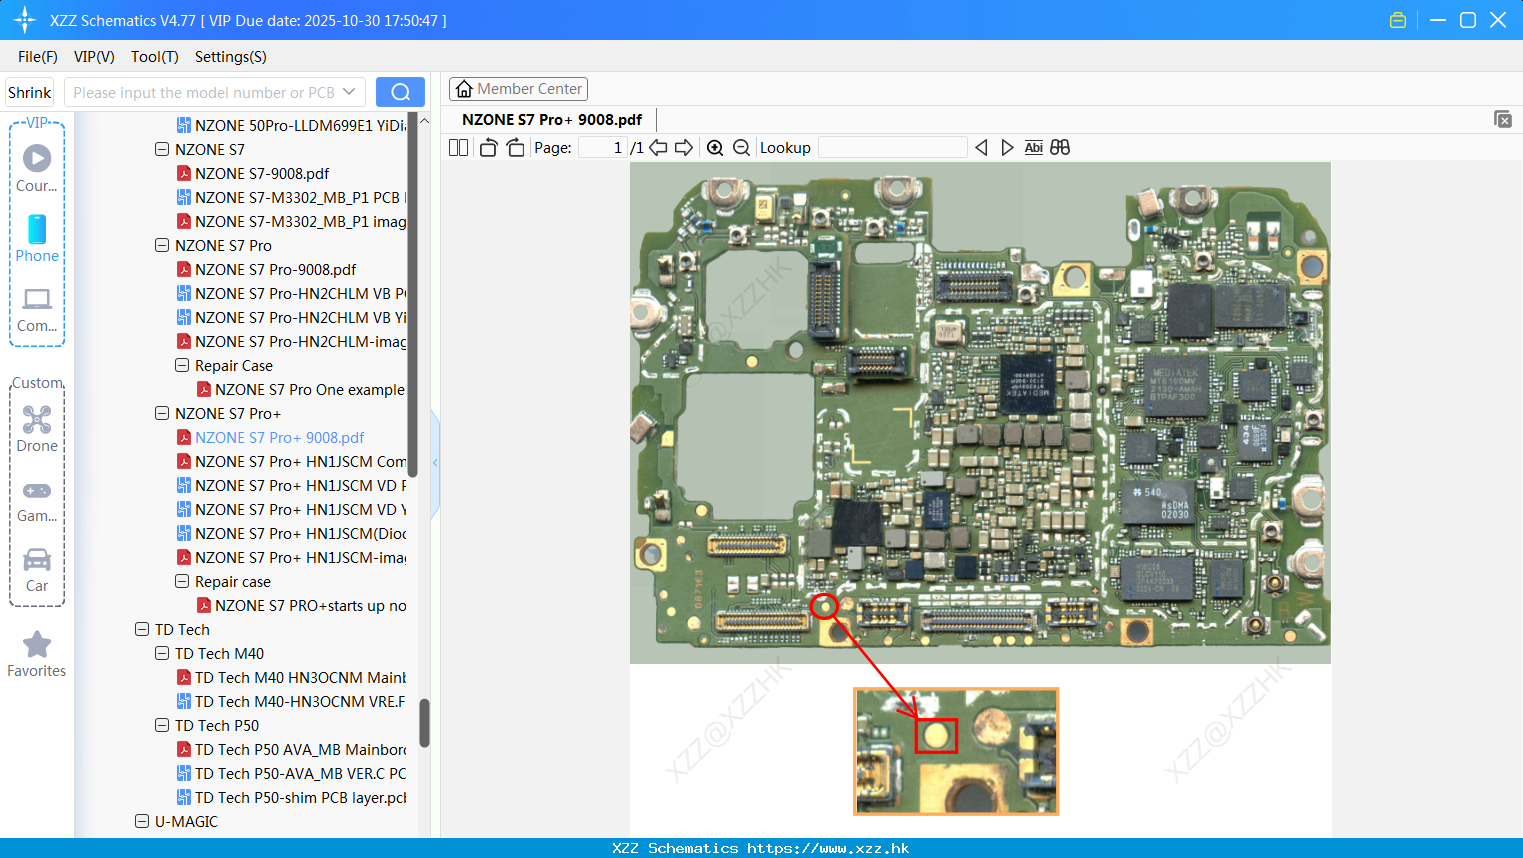Viewport: 1523px width, 858px height.
Task: Open the File(F) menu
Action: point(38,57)
